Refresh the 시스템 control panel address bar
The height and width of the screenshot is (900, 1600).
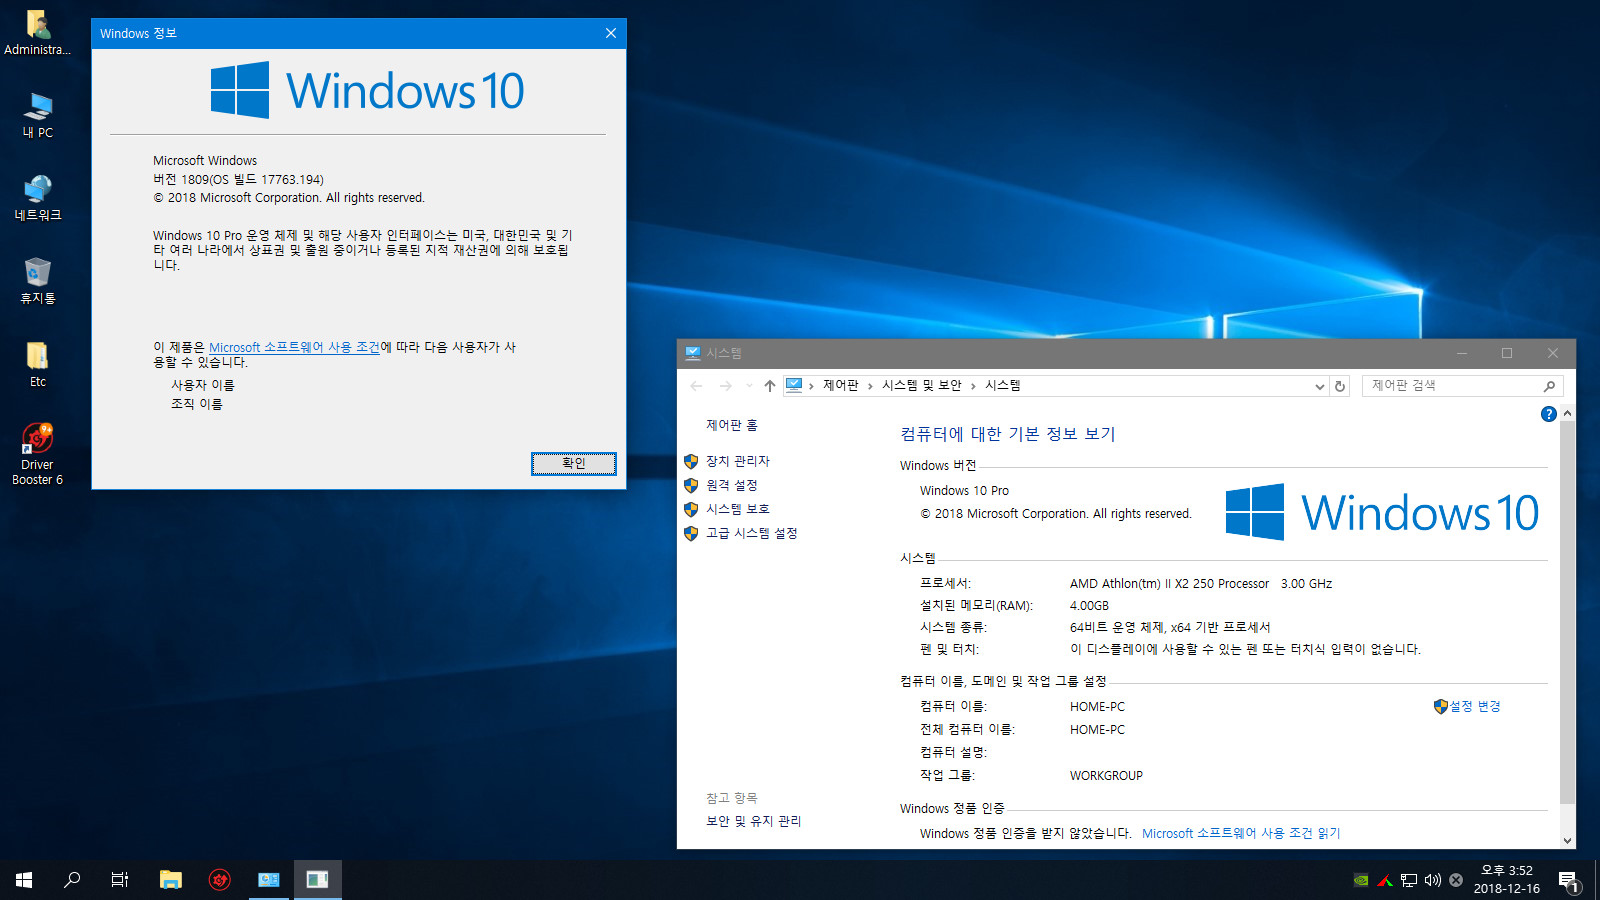point(1340,386)
